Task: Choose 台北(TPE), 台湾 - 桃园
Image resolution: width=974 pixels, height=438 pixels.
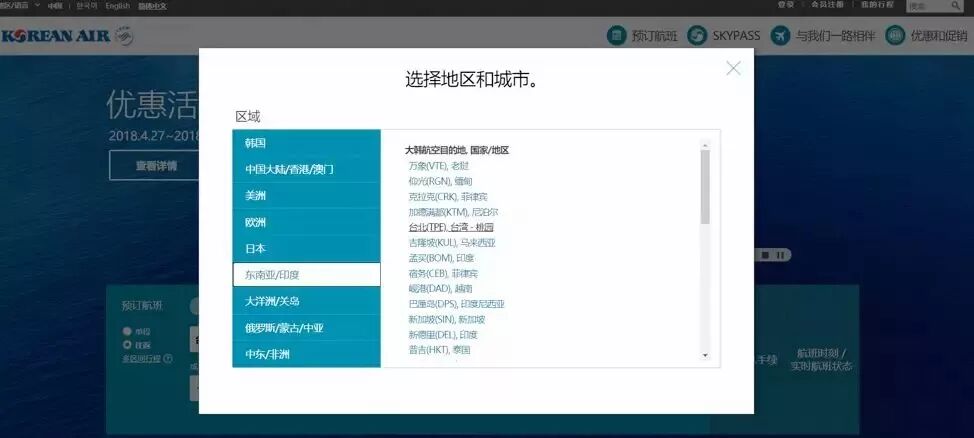Action: click(451, 227)
